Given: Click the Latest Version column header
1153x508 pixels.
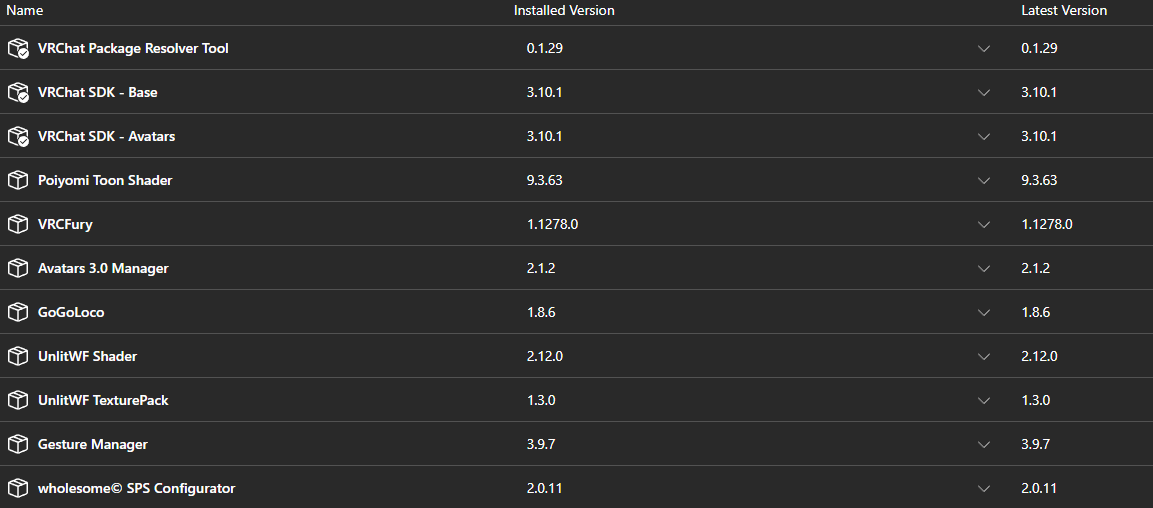Looking at the screenshot, I should [1064, 10].
